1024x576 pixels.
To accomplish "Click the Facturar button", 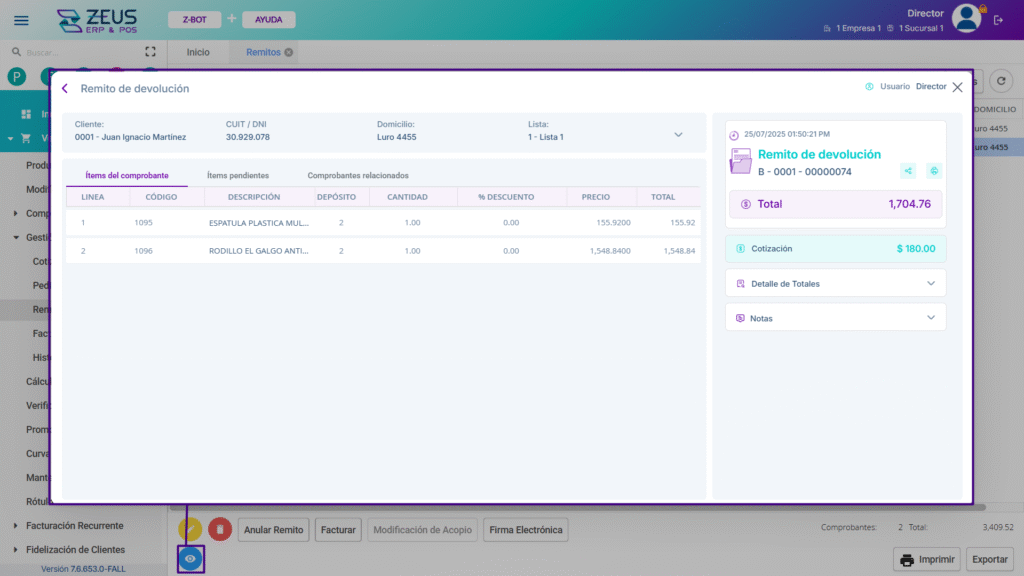I will tap(338, 530).
